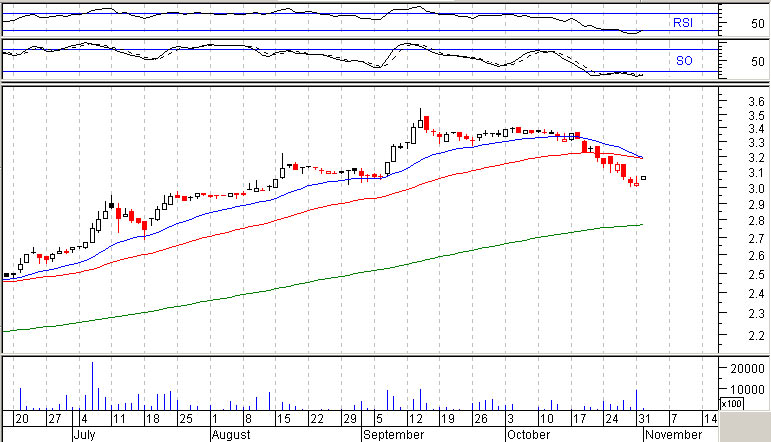Click the 3.4 price axis value
Image resolution: width=771 pixels, height=442 pixels.
tap(756, 130)
